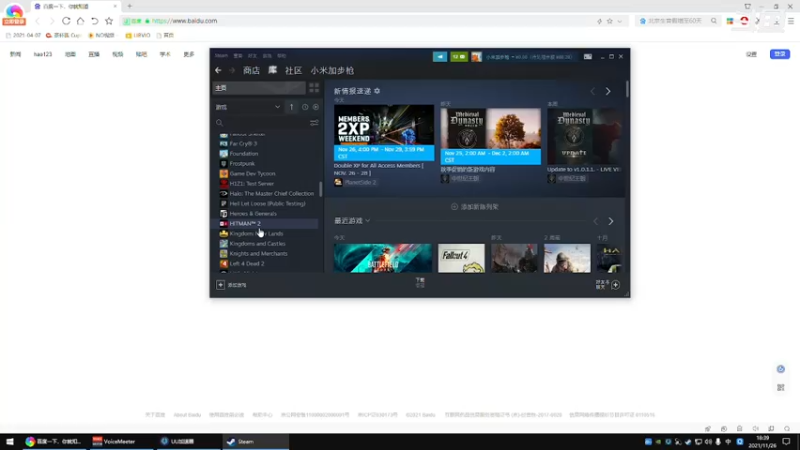Show next recent games page arrow
This screenshot has width=800, height=450.
[611, 221]
